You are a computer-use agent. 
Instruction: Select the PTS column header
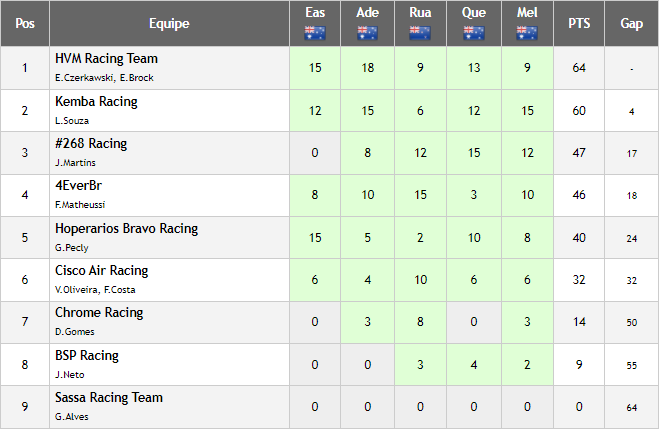click(x=579, y=23)
